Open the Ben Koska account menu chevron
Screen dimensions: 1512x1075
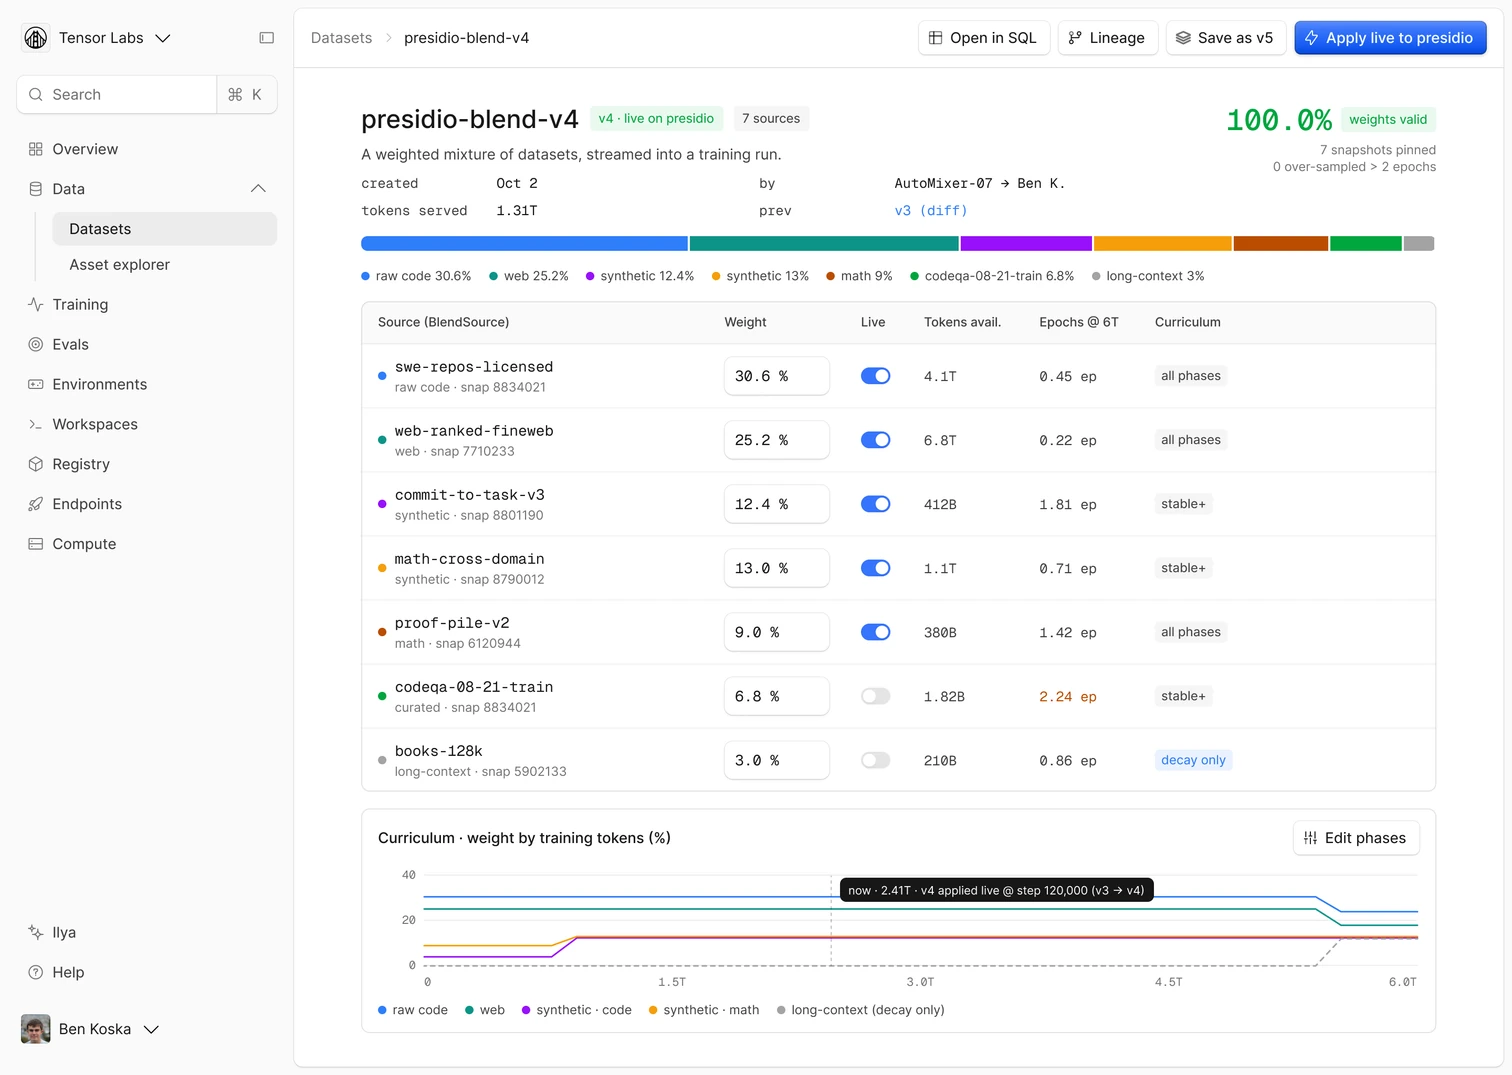pyautogui.click(x=152, y=1029)
